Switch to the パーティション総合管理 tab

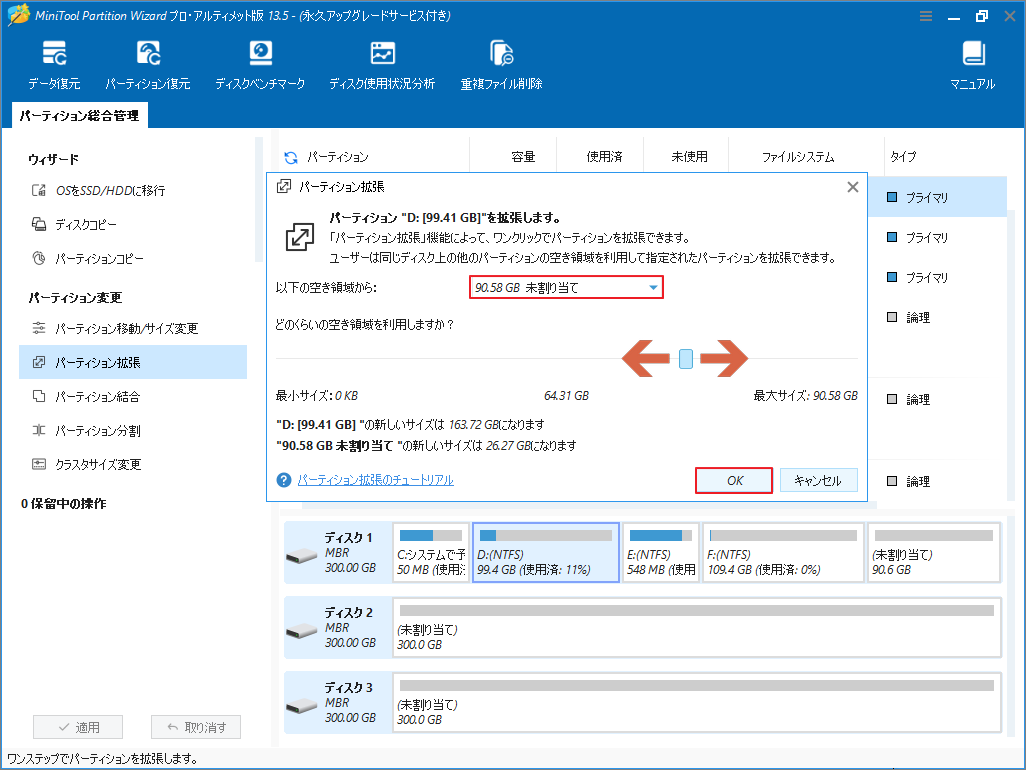pos(78,116)
